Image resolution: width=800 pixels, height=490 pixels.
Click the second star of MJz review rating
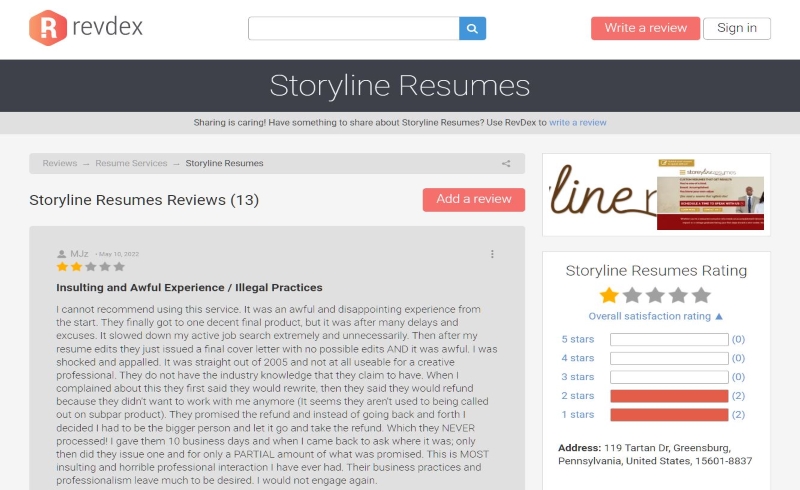[x=77, y=266]
